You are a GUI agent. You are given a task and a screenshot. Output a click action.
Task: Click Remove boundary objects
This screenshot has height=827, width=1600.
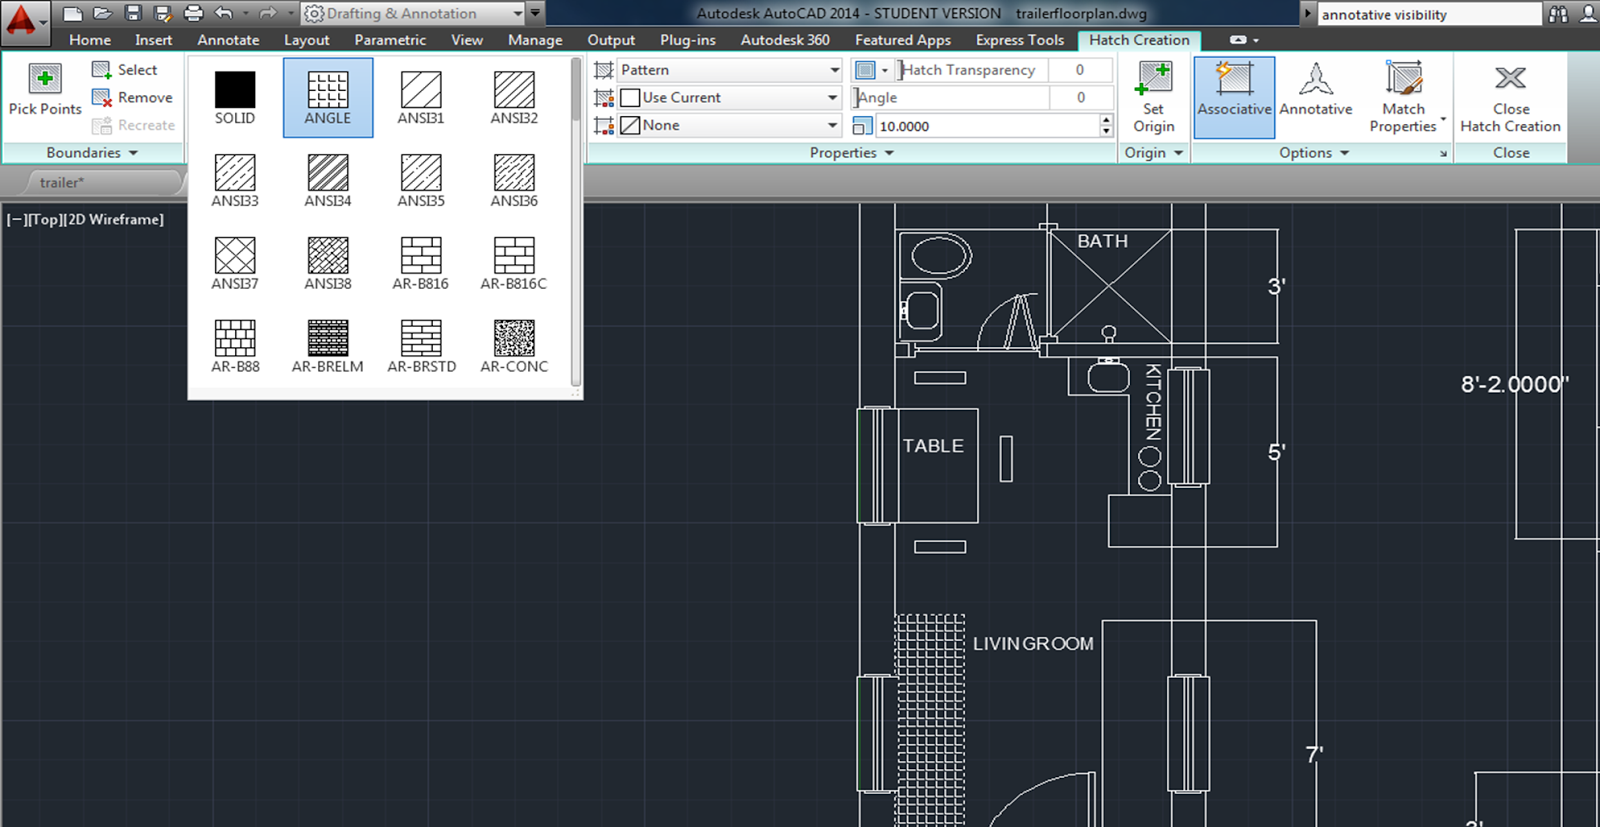click(132, 98)
